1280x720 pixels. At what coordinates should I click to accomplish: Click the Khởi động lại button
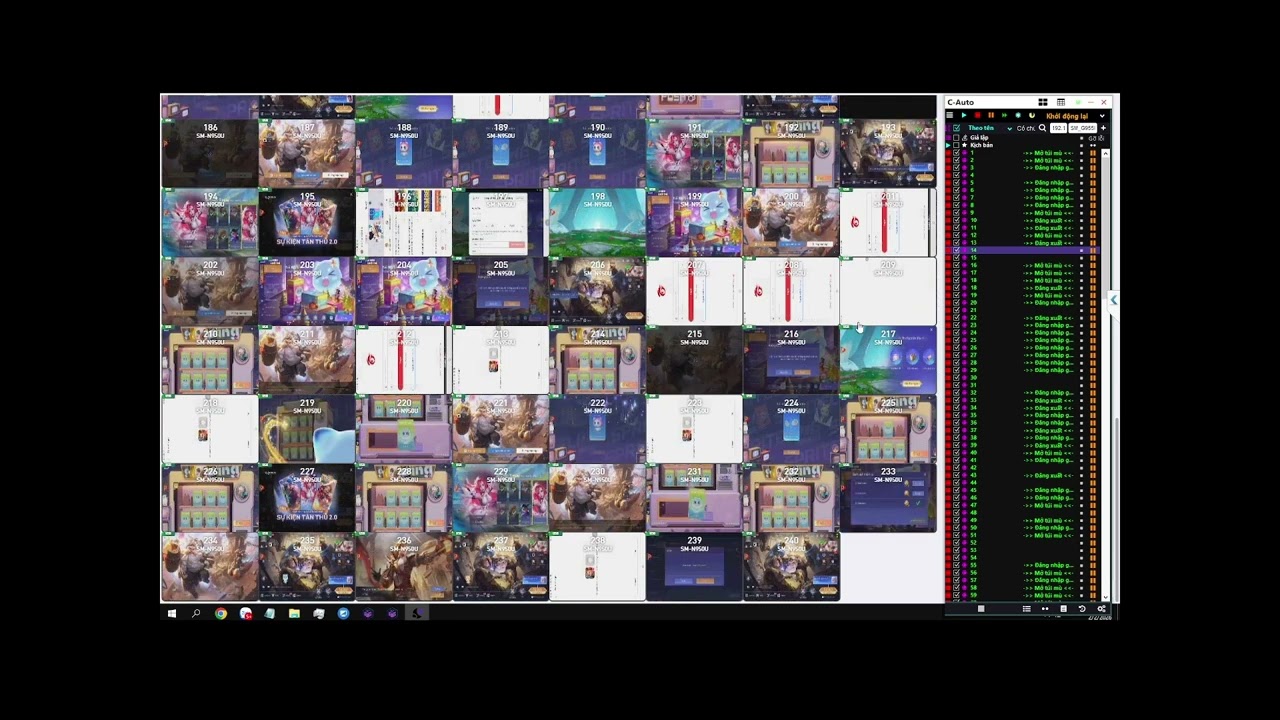coord(1067,116)
